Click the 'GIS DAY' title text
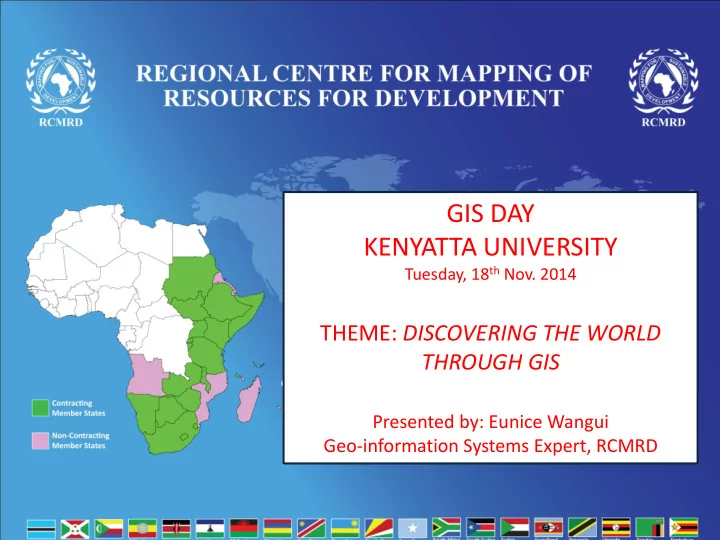Image resolution: width=720 pixels, height=540 pixels. pyautogui.click(x=490, y=214)
